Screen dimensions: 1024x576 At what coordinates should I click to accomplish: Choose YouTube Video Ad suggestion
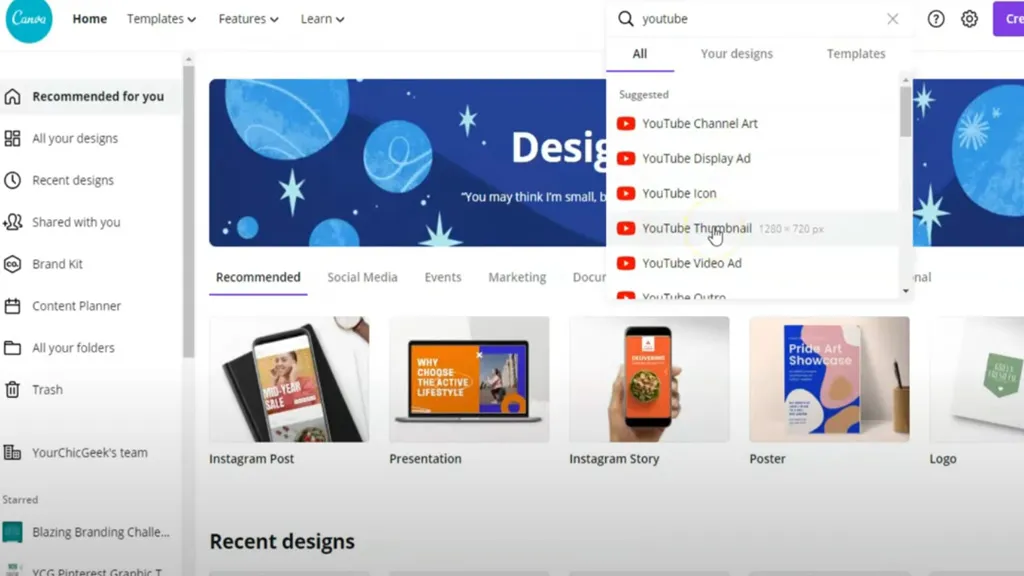click(x=752, y=263)
